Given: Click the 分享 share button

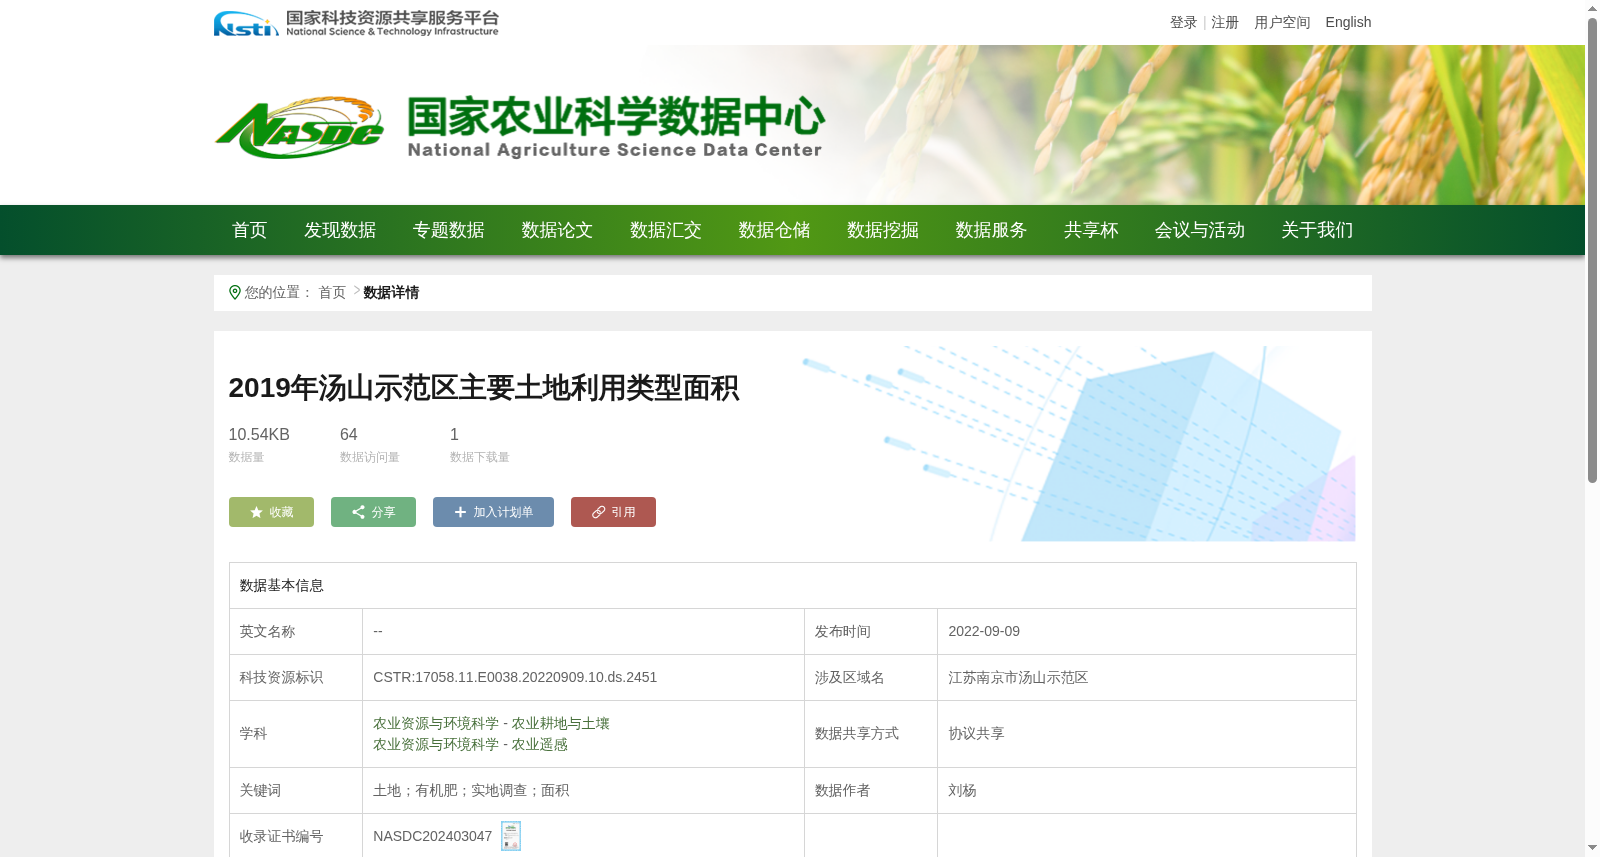Looking at the screenshot, I should click(373, 512).
